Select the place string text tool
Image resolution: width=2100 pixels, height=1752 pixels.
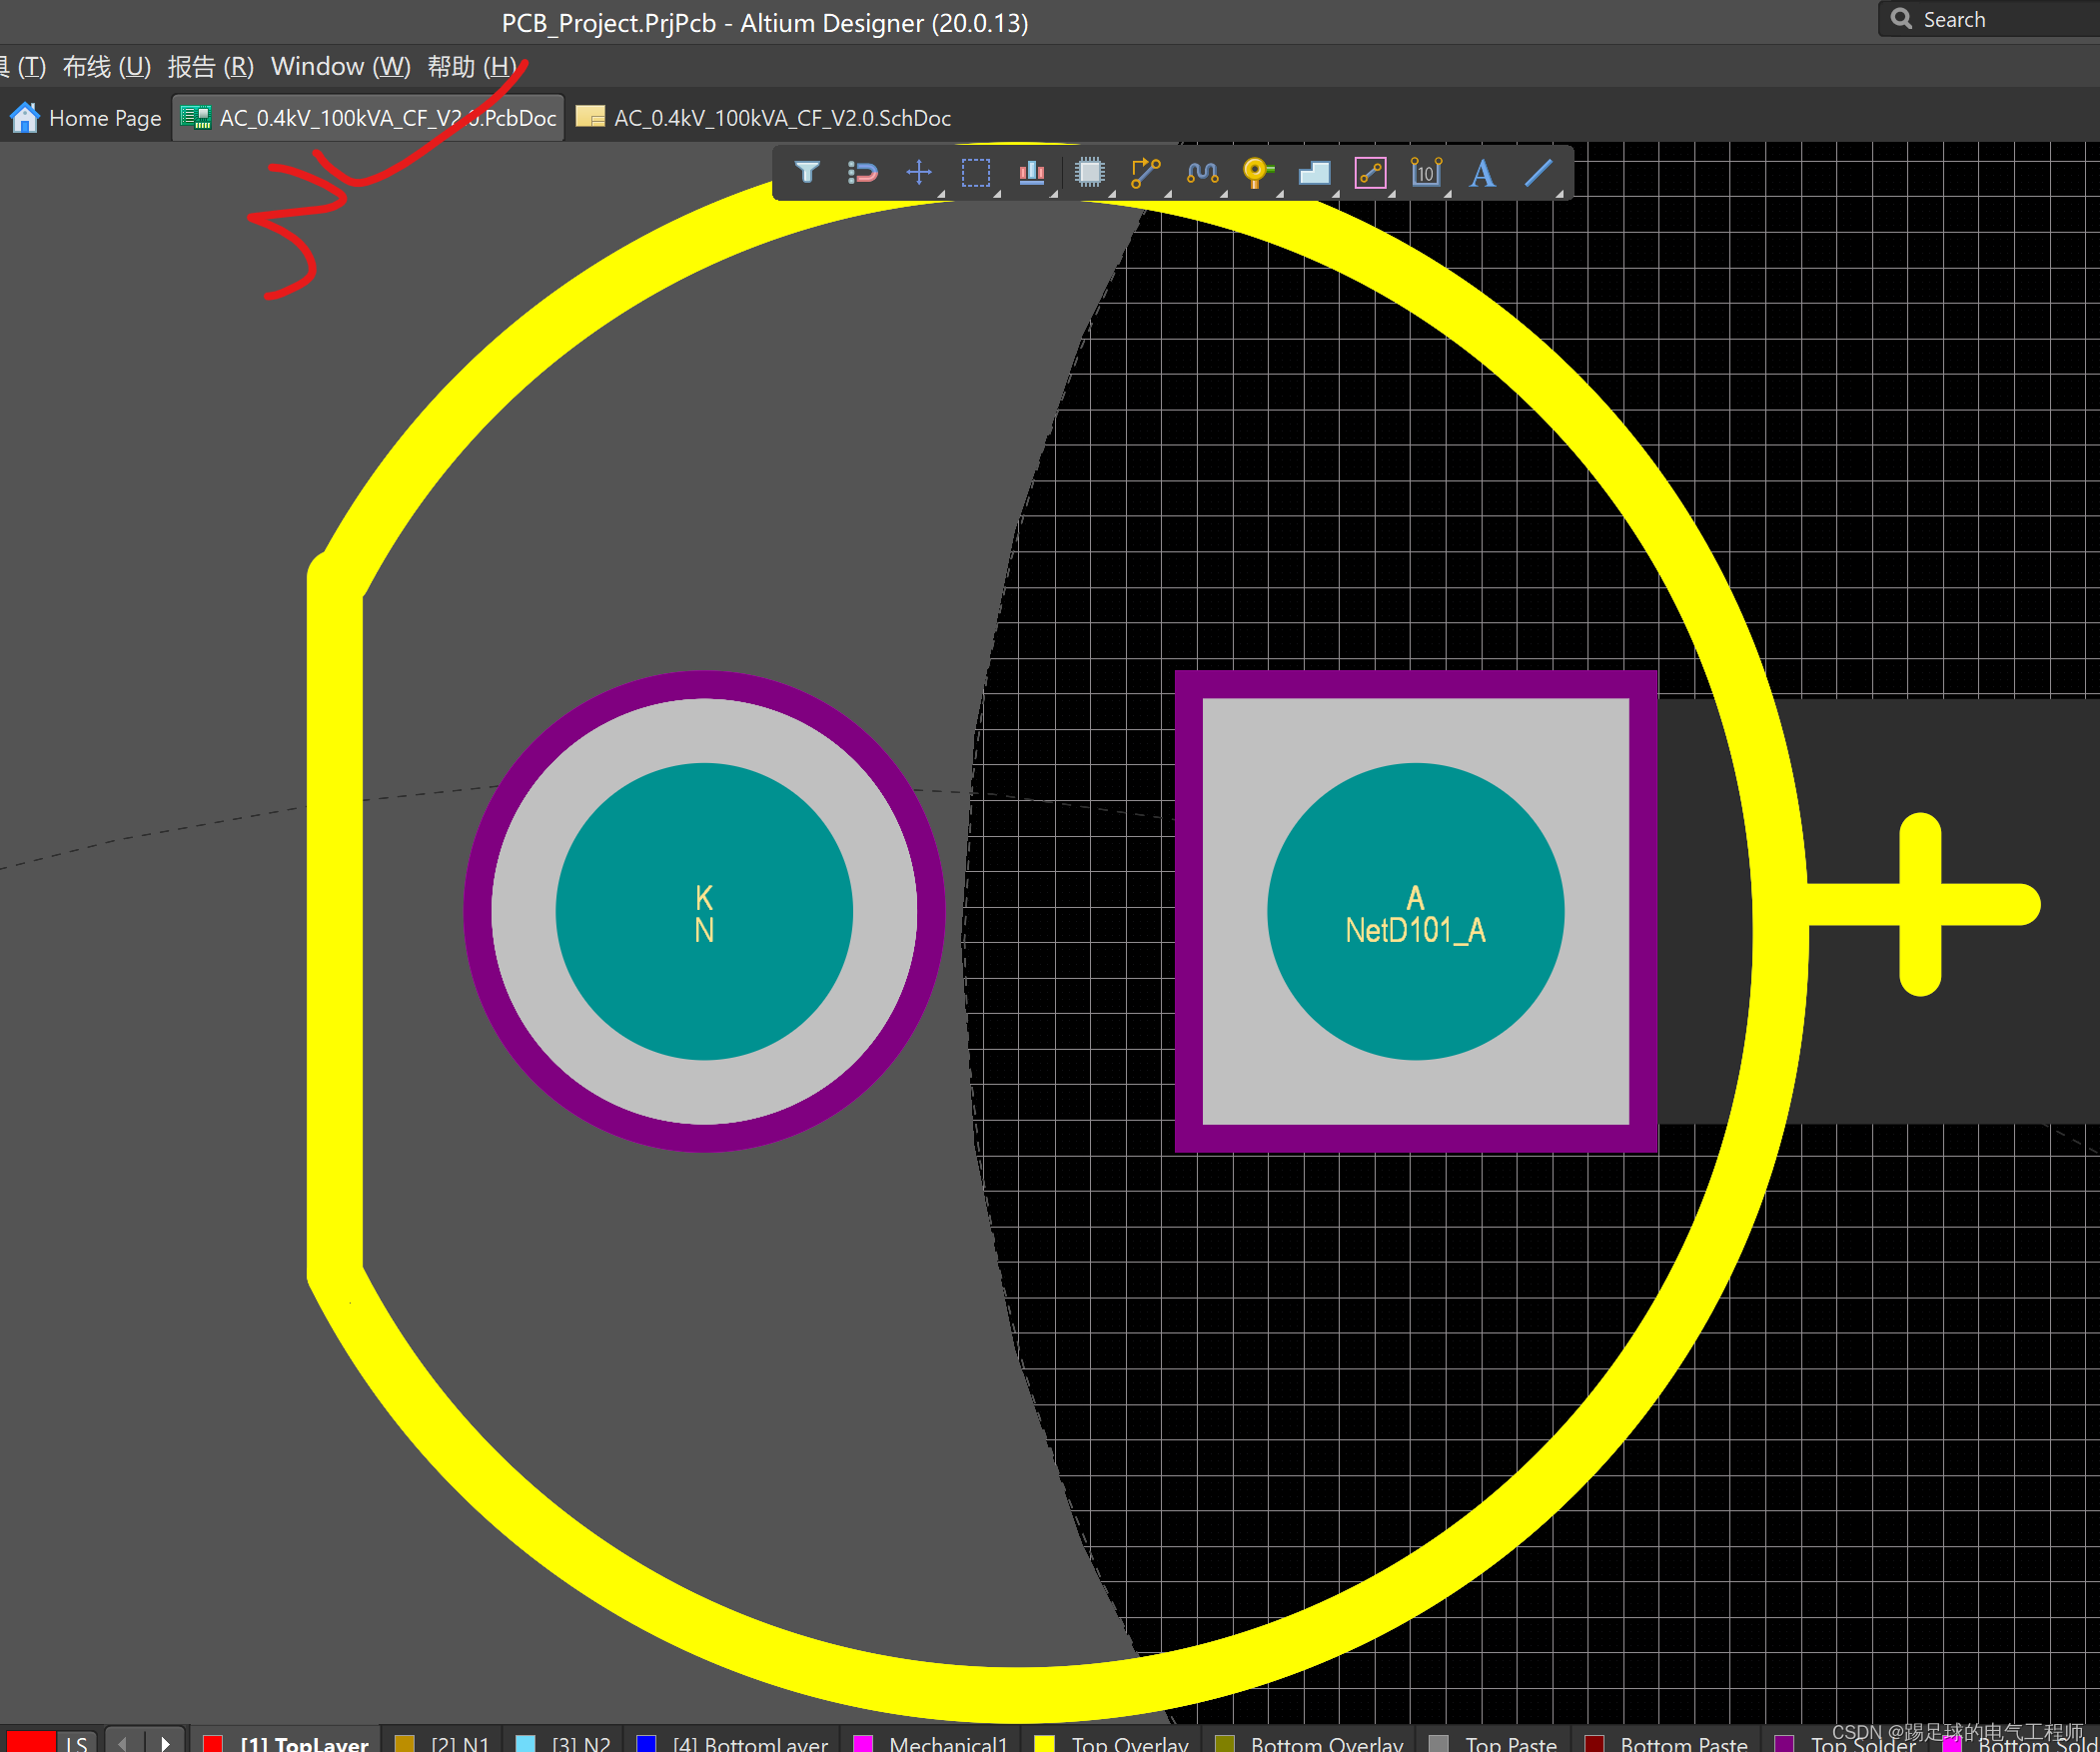[1481, 172]
